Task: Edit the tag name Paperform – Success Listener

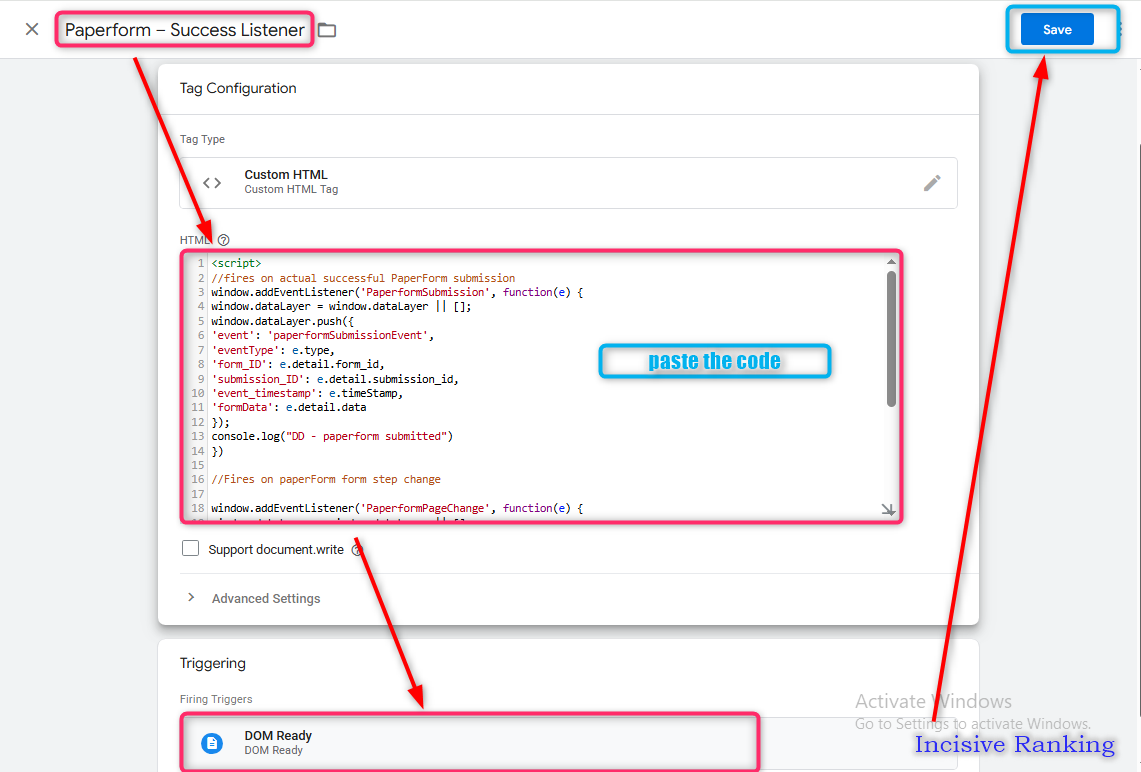Action: tap(184, 30)
